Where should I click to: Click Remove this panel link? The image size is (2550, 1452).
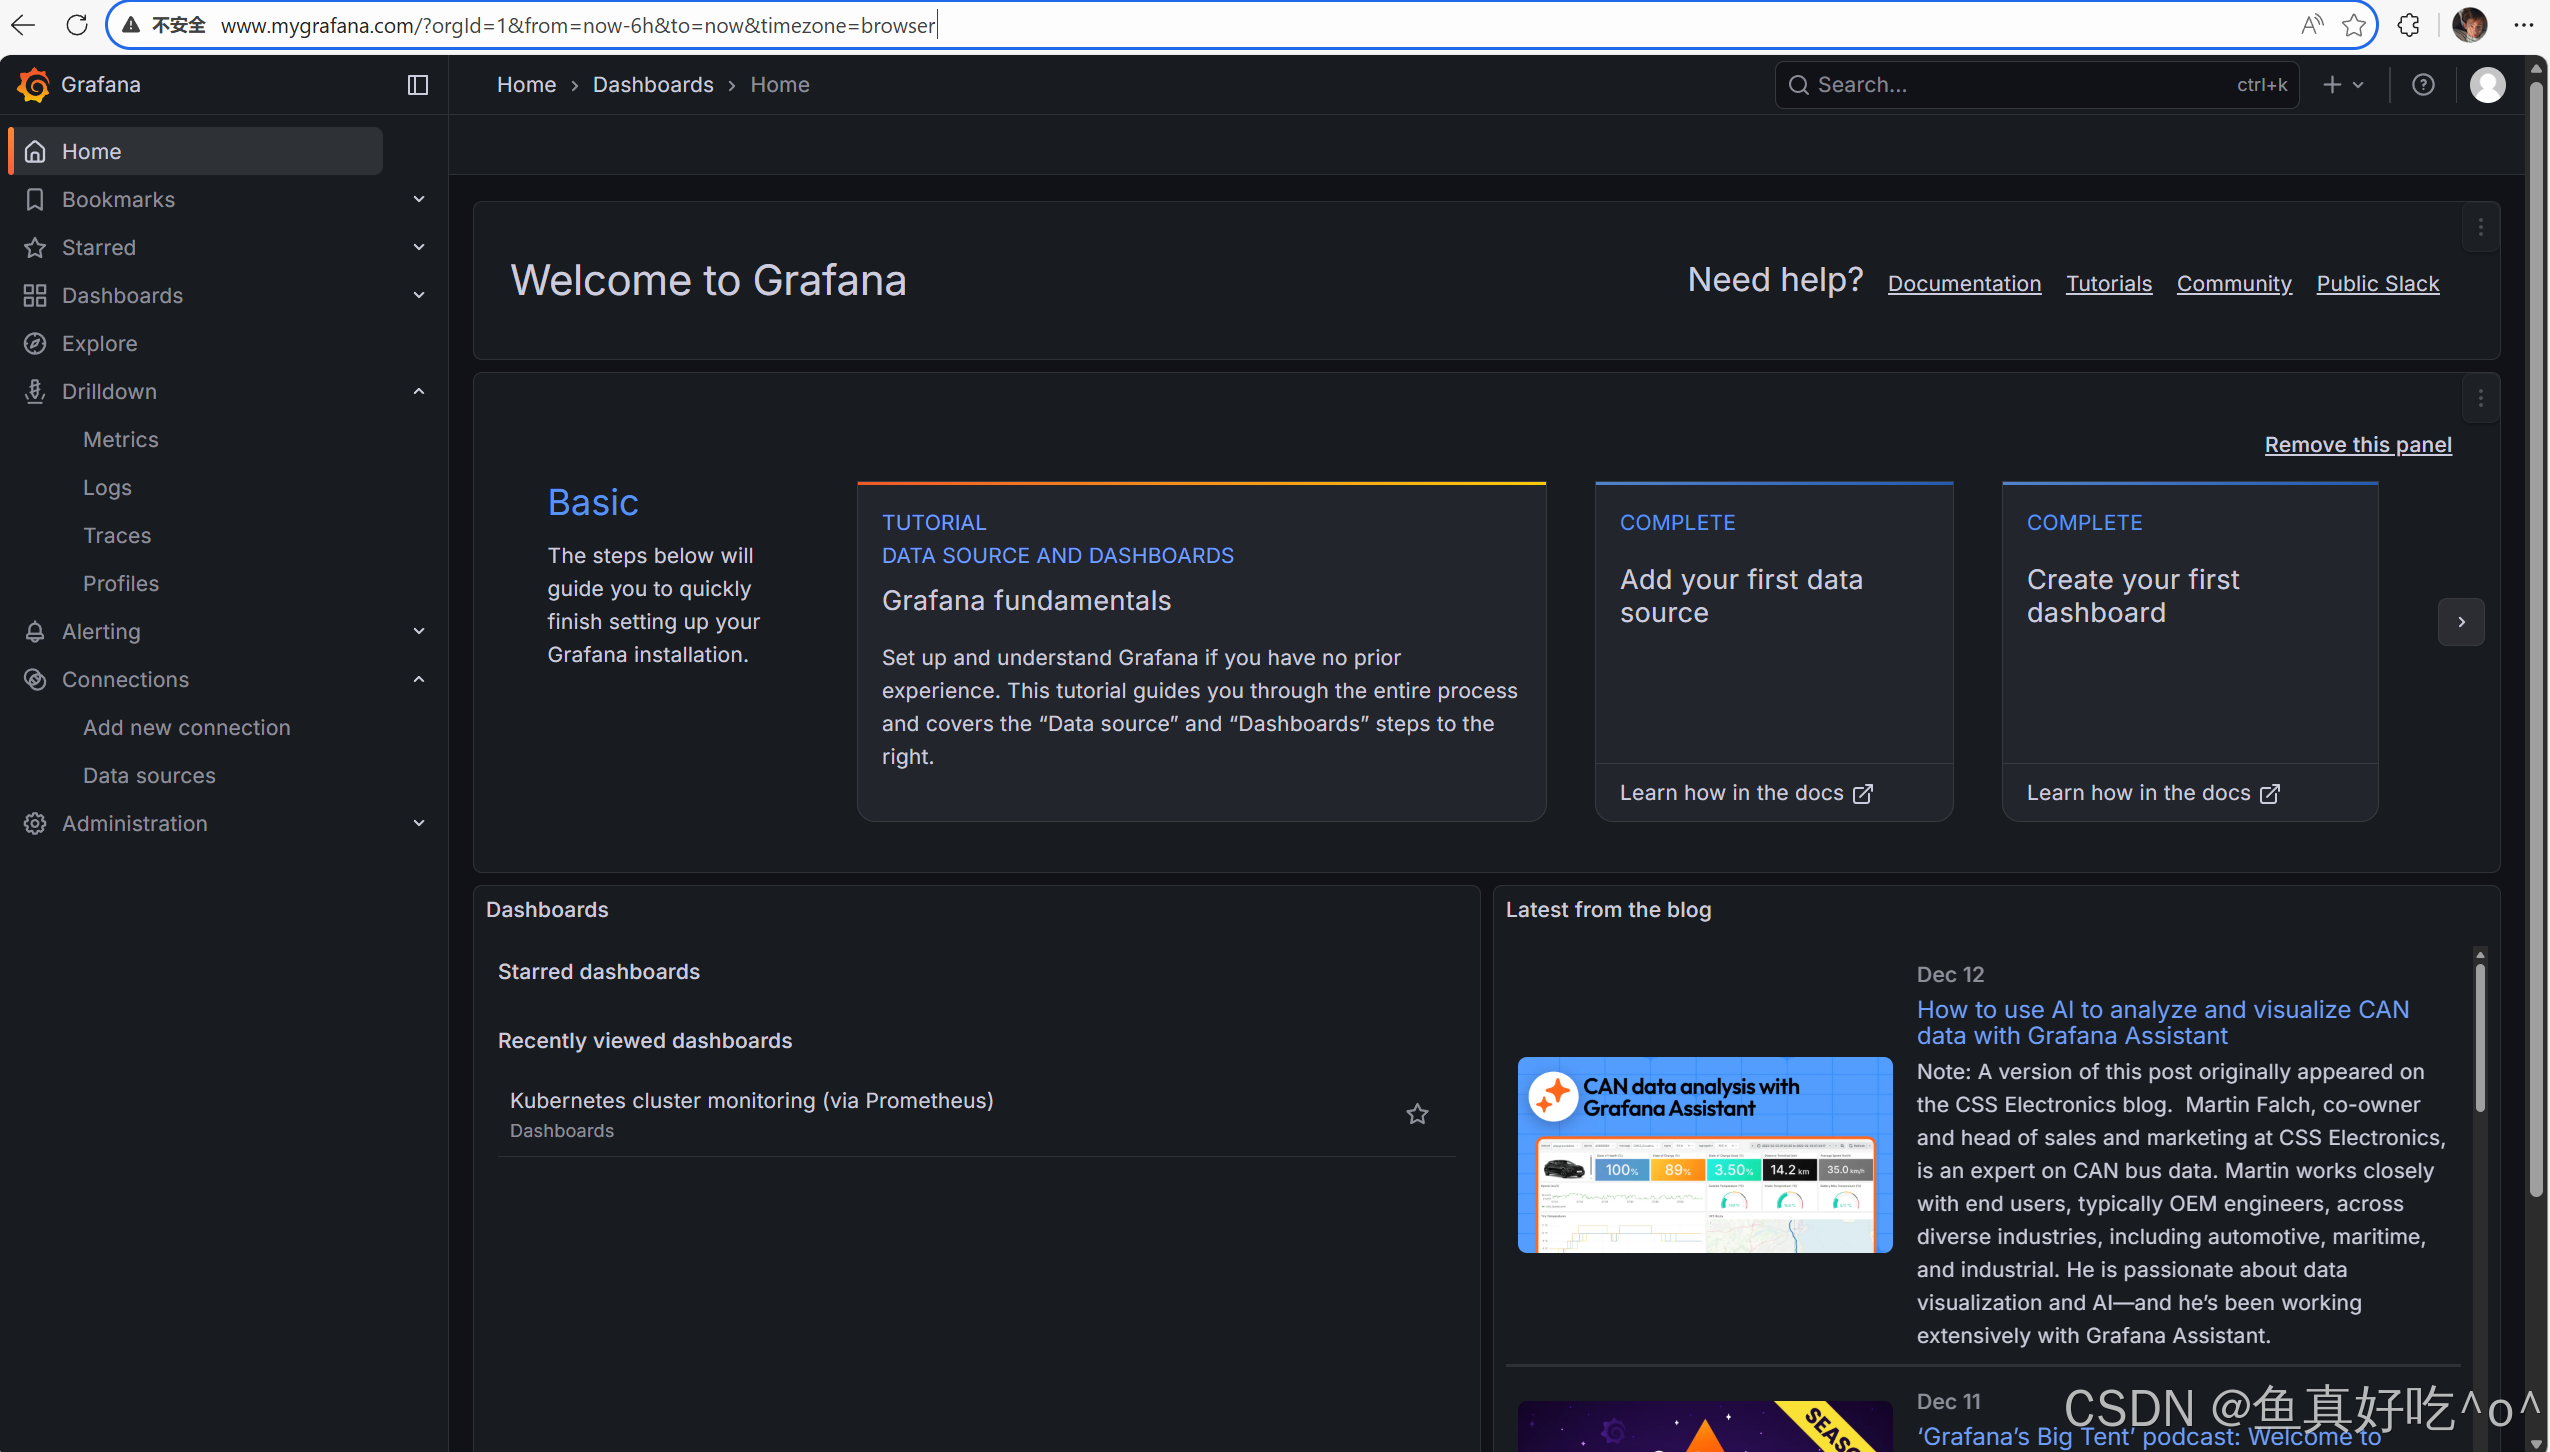(x=2357, y=444)
